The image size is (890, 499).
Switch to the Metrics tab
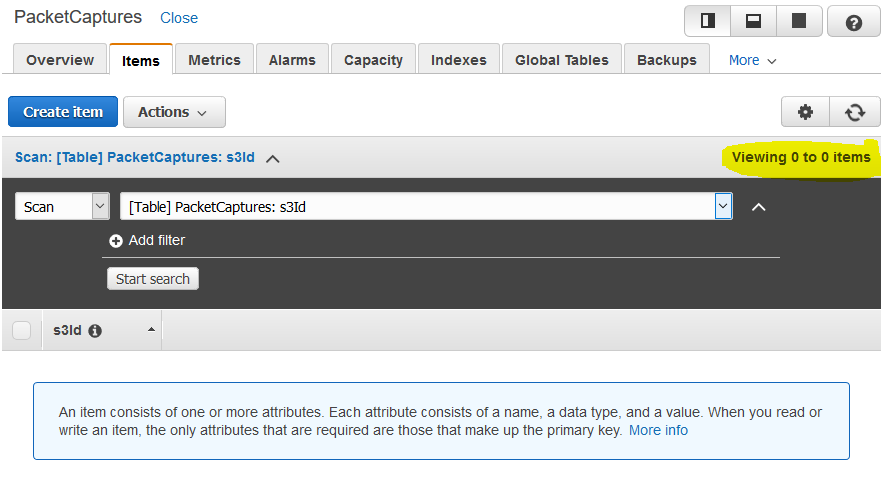point(215,60)
